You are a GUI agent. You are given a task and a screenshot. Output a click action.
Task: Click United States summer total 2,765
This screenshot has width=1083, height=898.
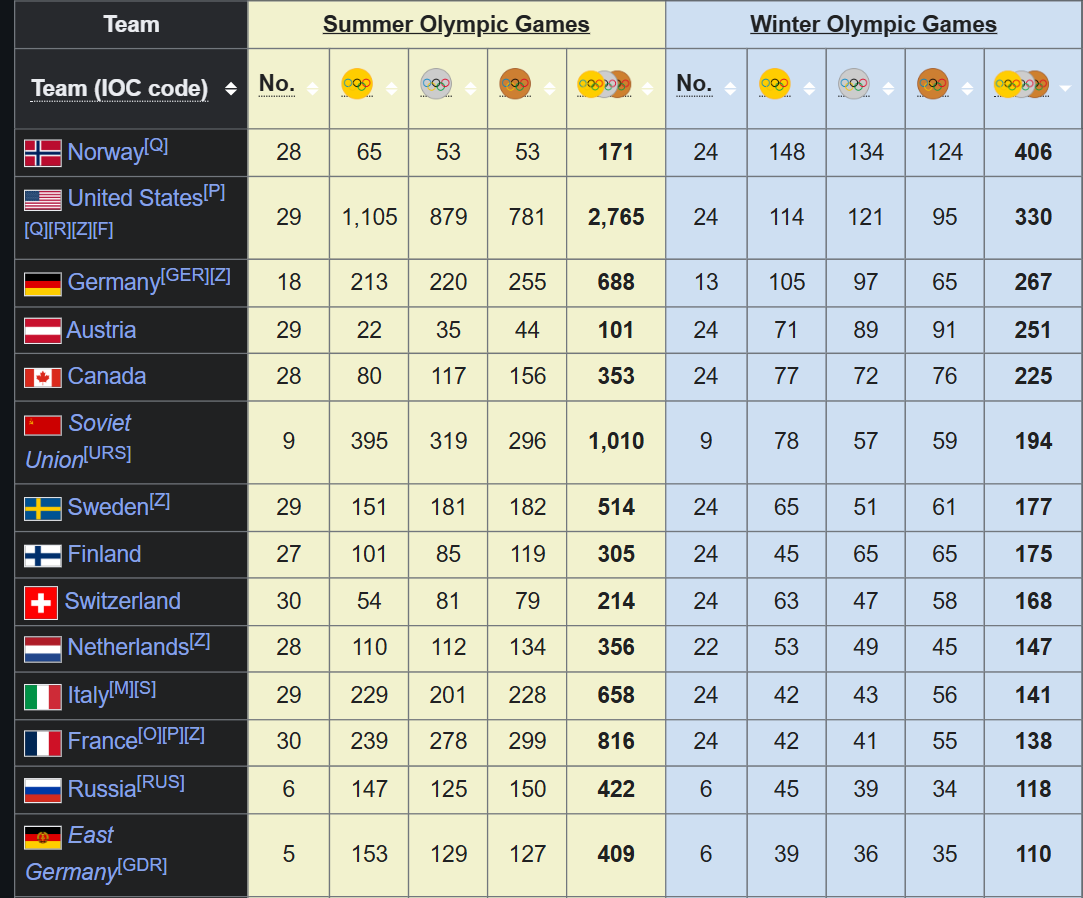(616, 218)
